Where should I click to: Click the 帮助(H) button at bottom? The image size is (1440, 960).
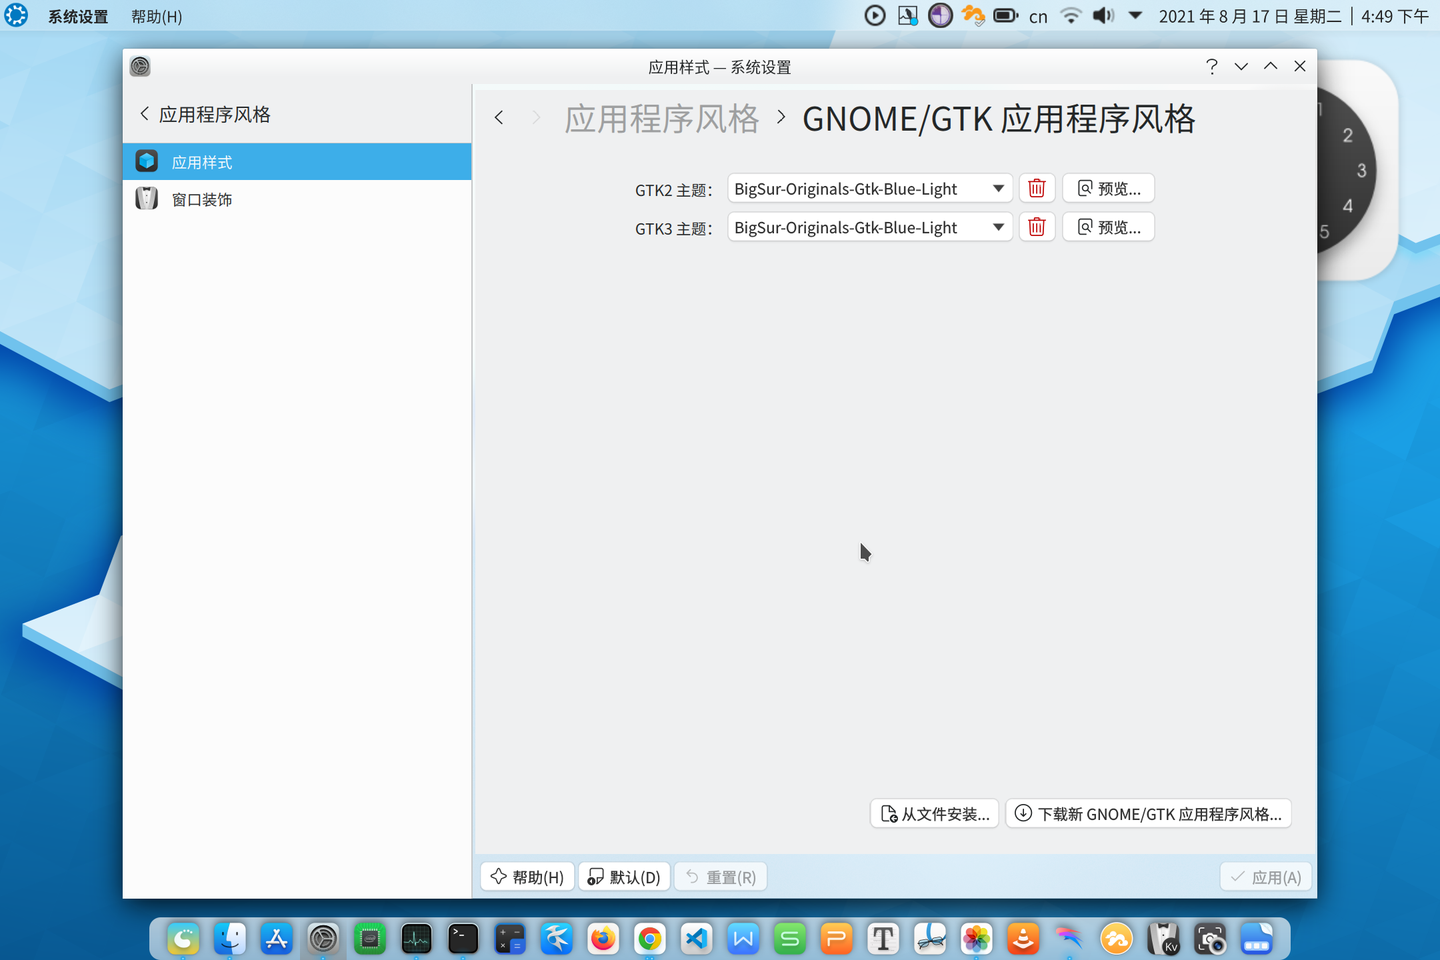pyautogui.click(x=527, y=876)
